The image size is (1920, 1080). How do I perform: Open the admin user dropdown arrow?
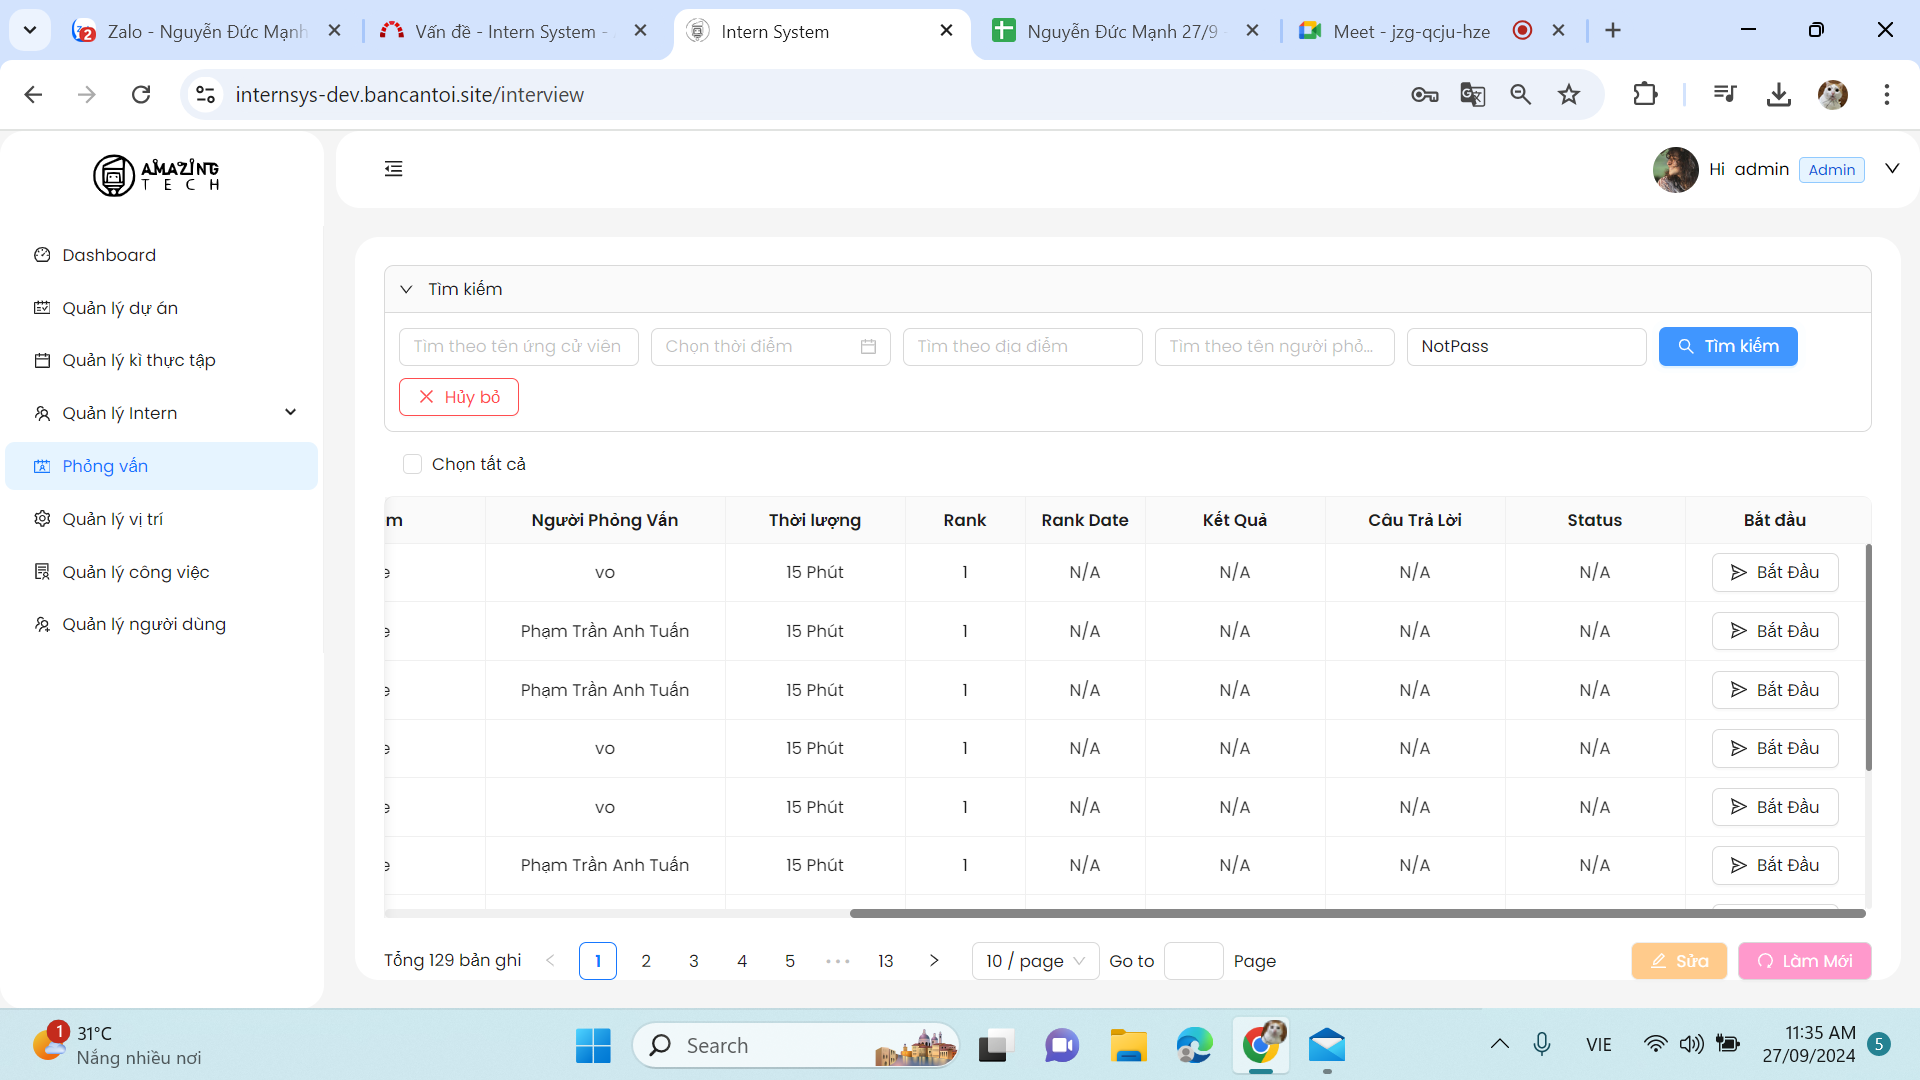1892,169
